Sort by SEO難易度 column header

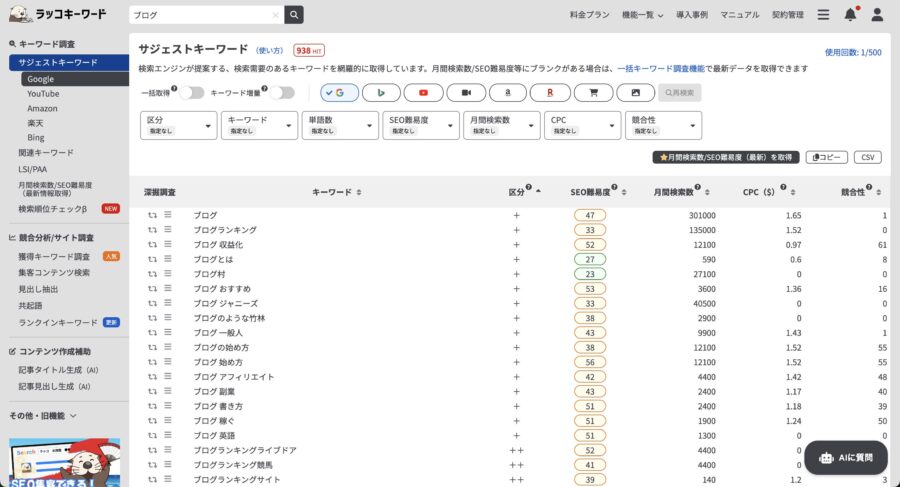[598, 192]
